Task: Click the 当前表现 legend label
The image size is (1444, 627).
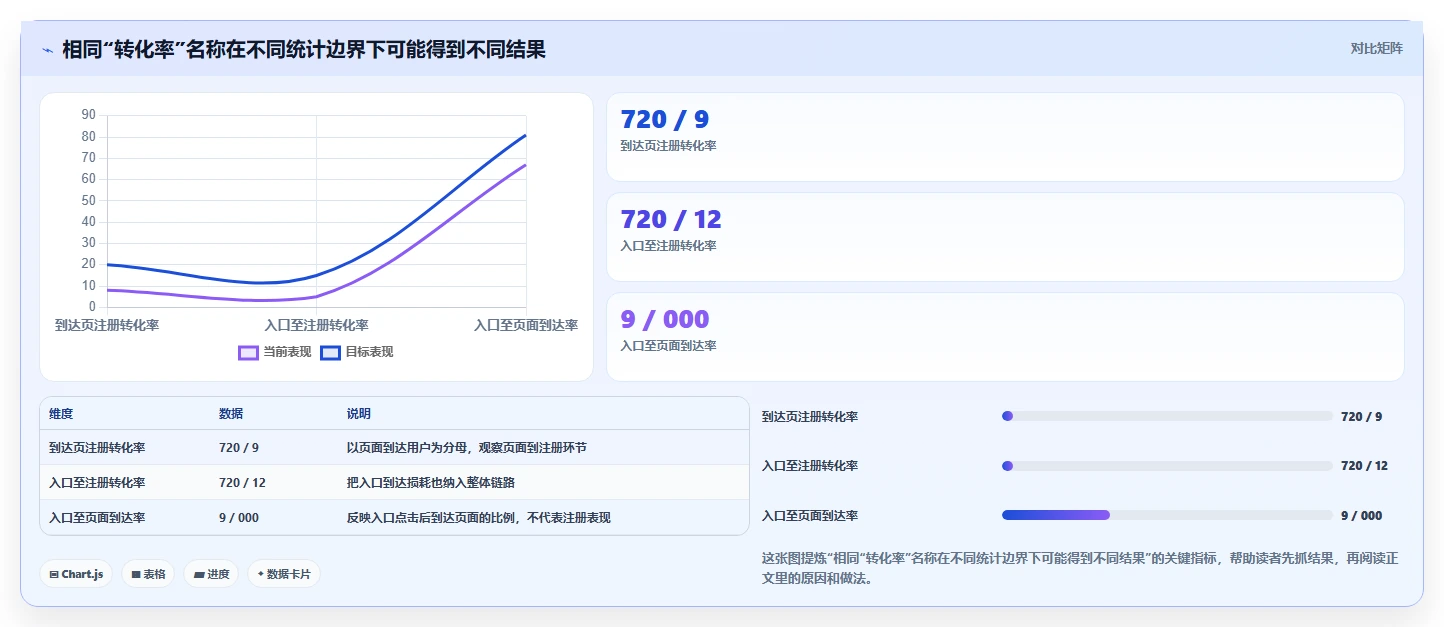Action: coord(287,352)
